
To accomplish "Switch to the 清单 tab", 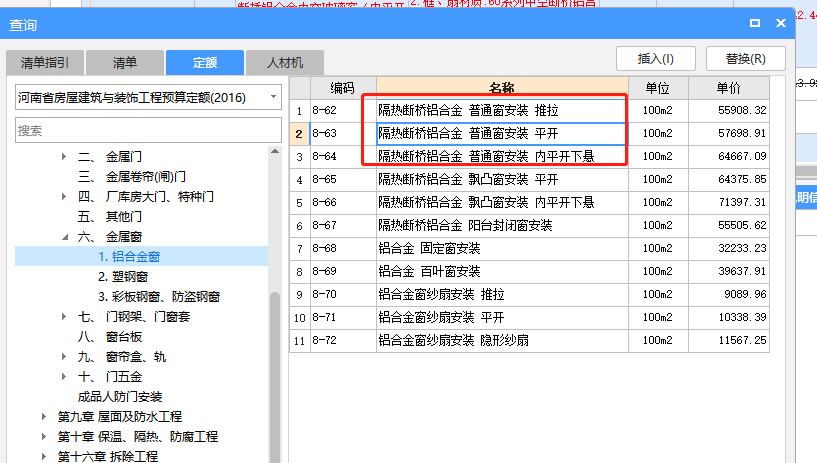I will (x=125, y=63).
